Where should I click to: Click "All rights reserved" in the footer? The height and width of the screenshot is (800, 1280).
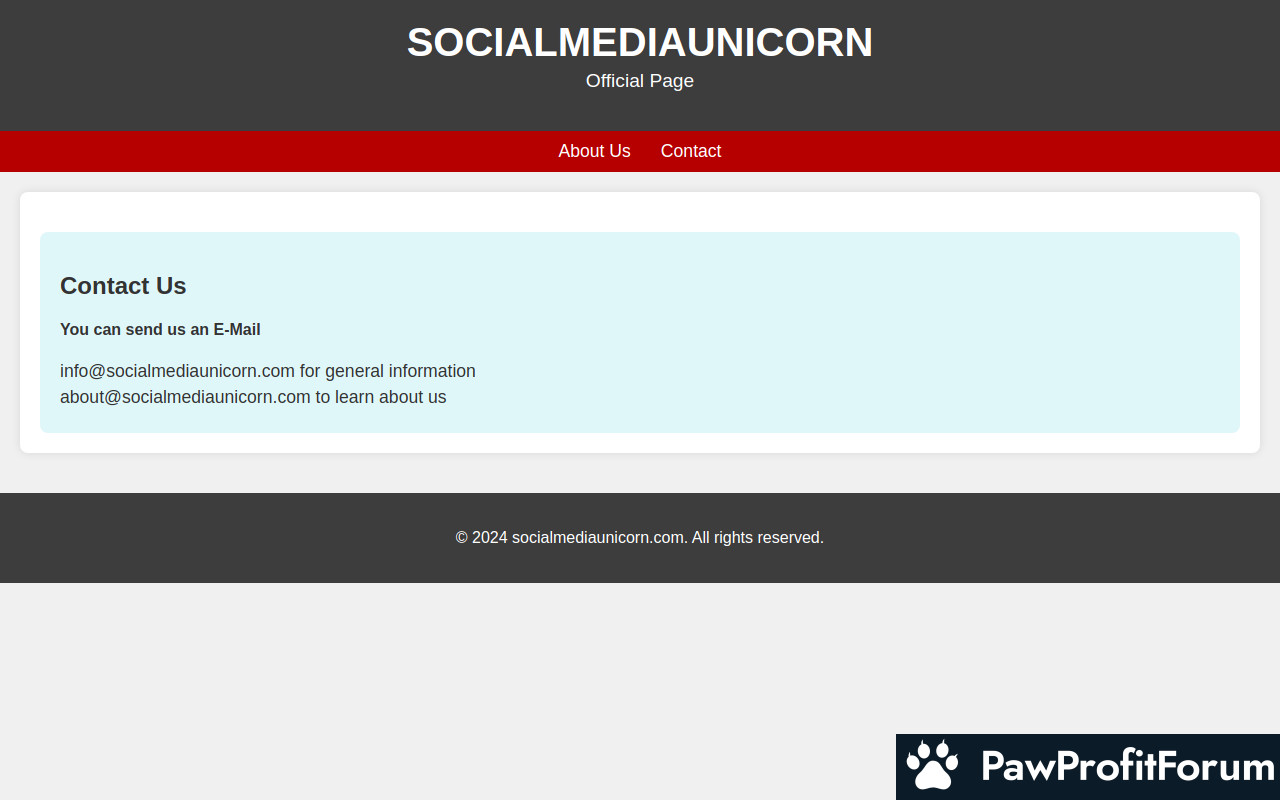click(x=757, y=538)
